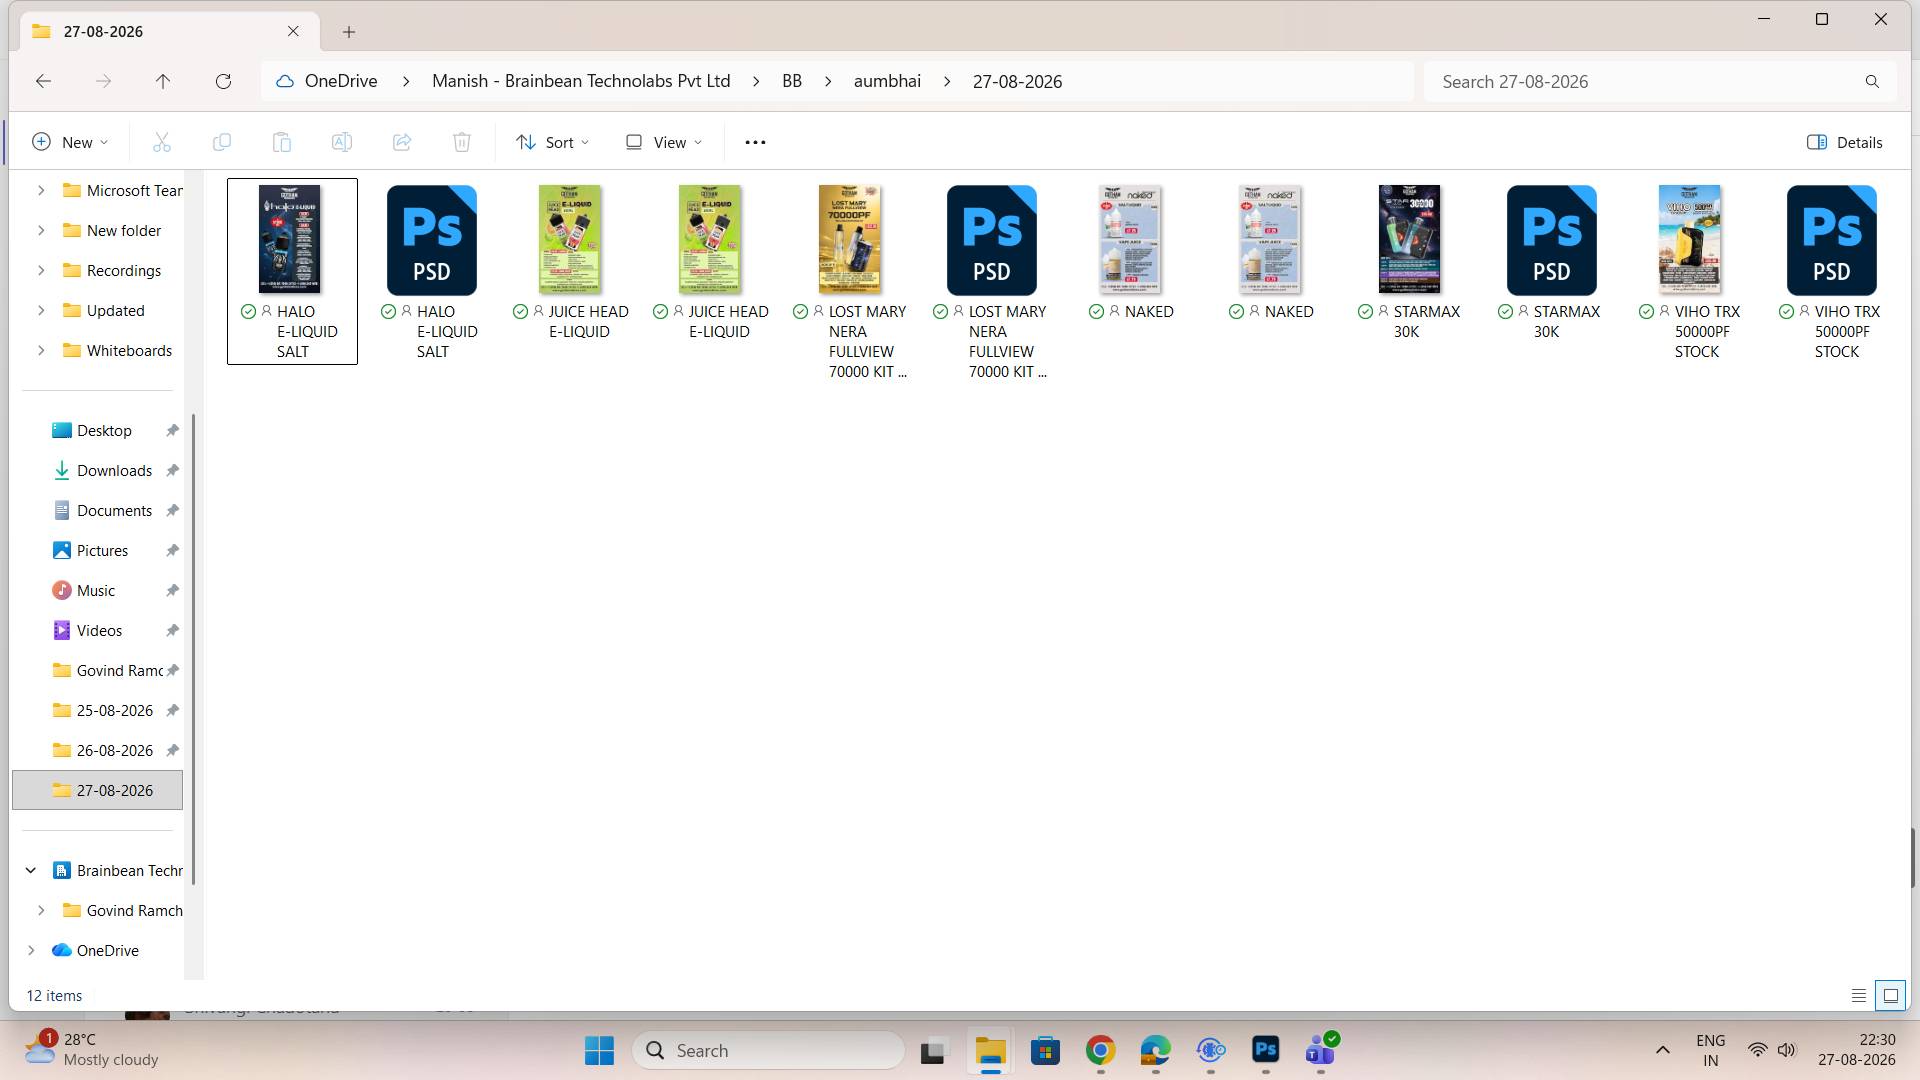1920x1080 pixels.
Task: Switch to list details view layout icon
Action: tap(1858, 995)
